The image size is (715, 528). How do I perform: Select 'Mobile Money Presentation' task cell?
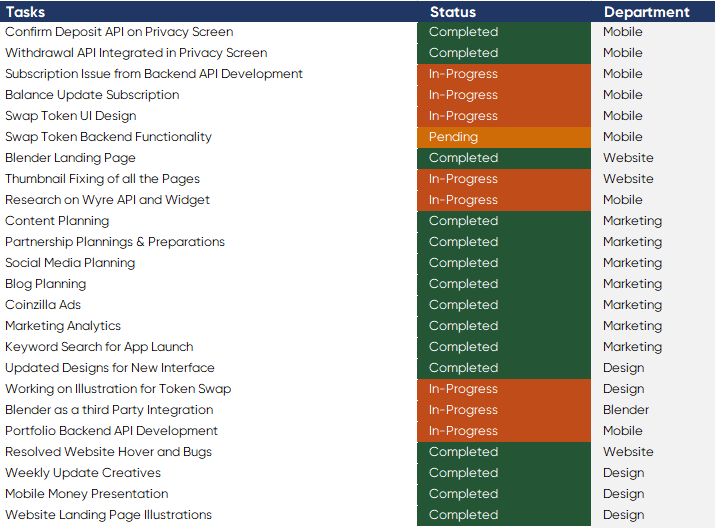(x=208, y=493)
